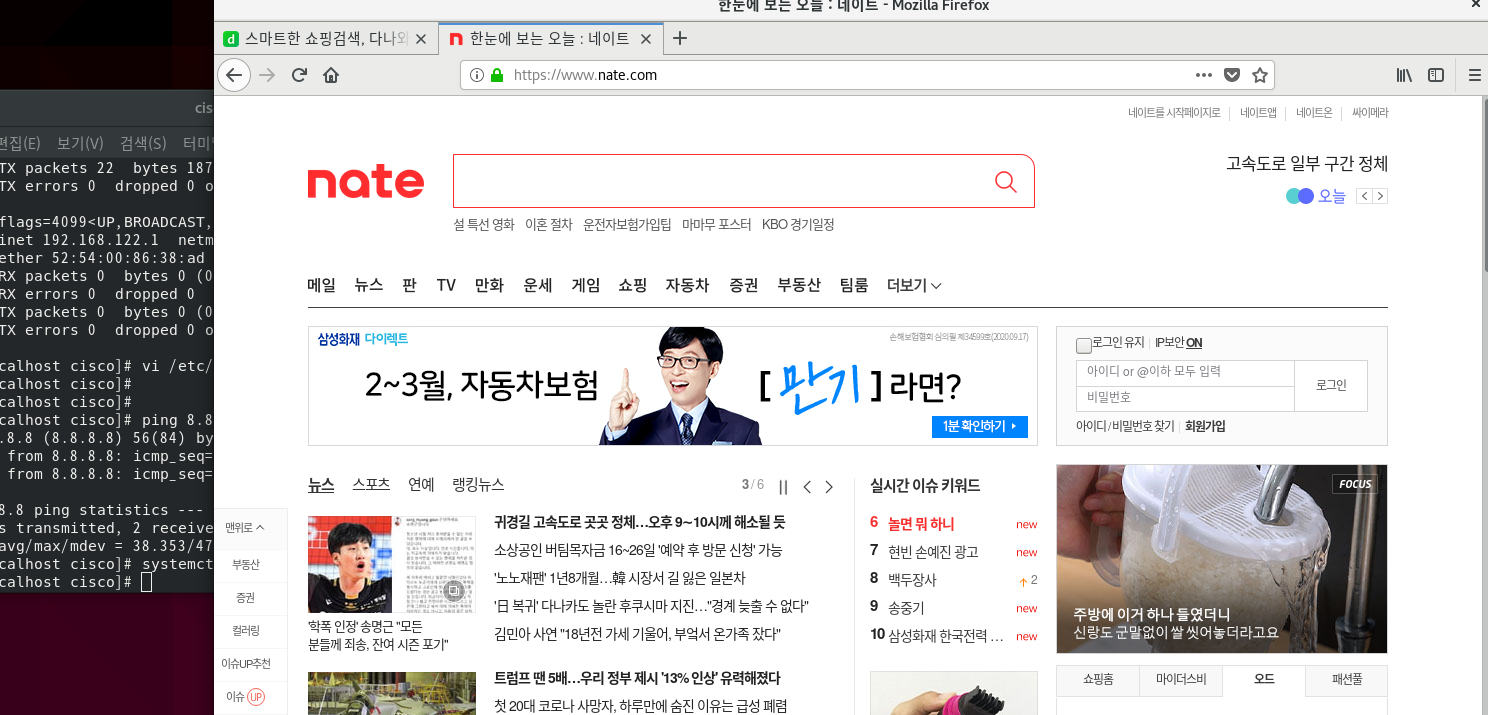Click headline 고속도로 일부 구간 정체
Image resolution: width=1488 pixels, height=715 pixels.
pos(1307,164)
